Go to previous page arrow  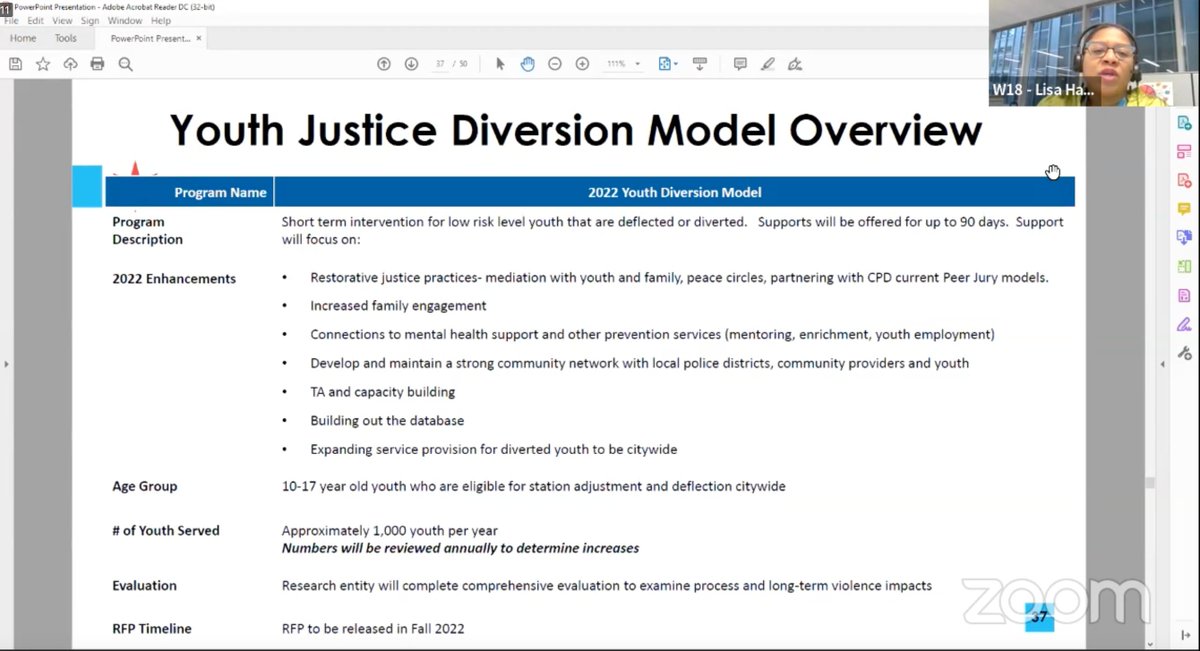(x=384, y=64)
